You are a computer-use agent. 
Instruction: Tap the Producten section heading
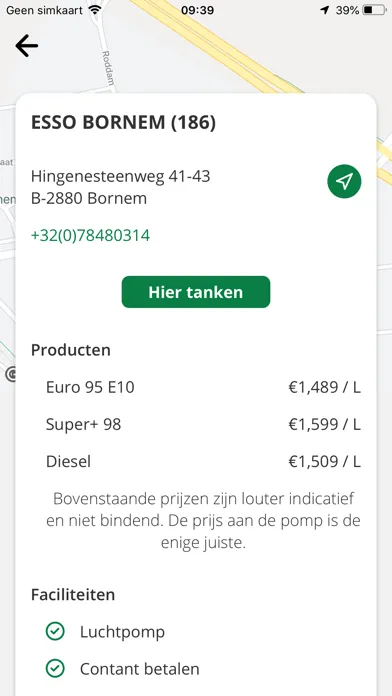(x=71, y=350)
